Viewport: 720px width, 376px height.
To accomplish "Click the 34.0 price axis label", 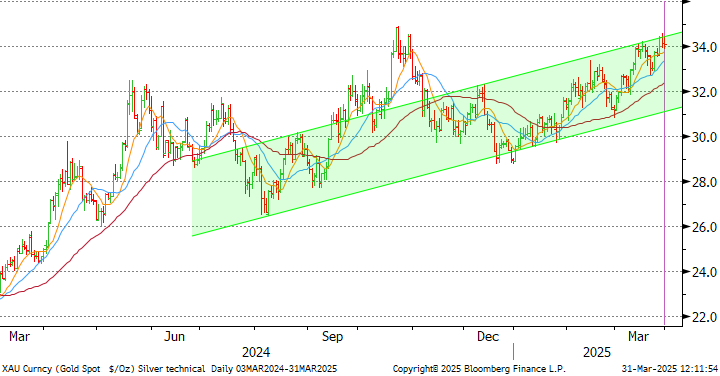I will pos(704,47).
